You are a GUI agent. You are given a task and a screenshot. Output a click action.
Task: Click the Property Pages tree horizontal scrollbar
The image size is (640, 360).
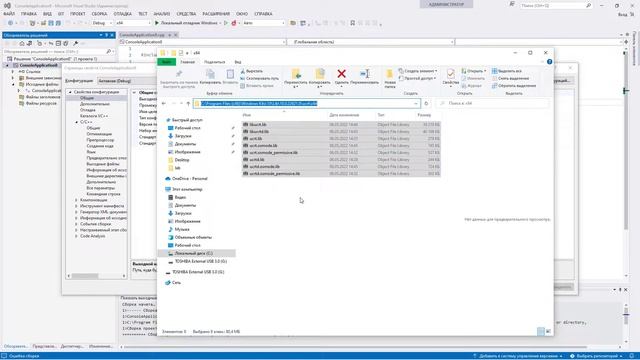point(97,276)
